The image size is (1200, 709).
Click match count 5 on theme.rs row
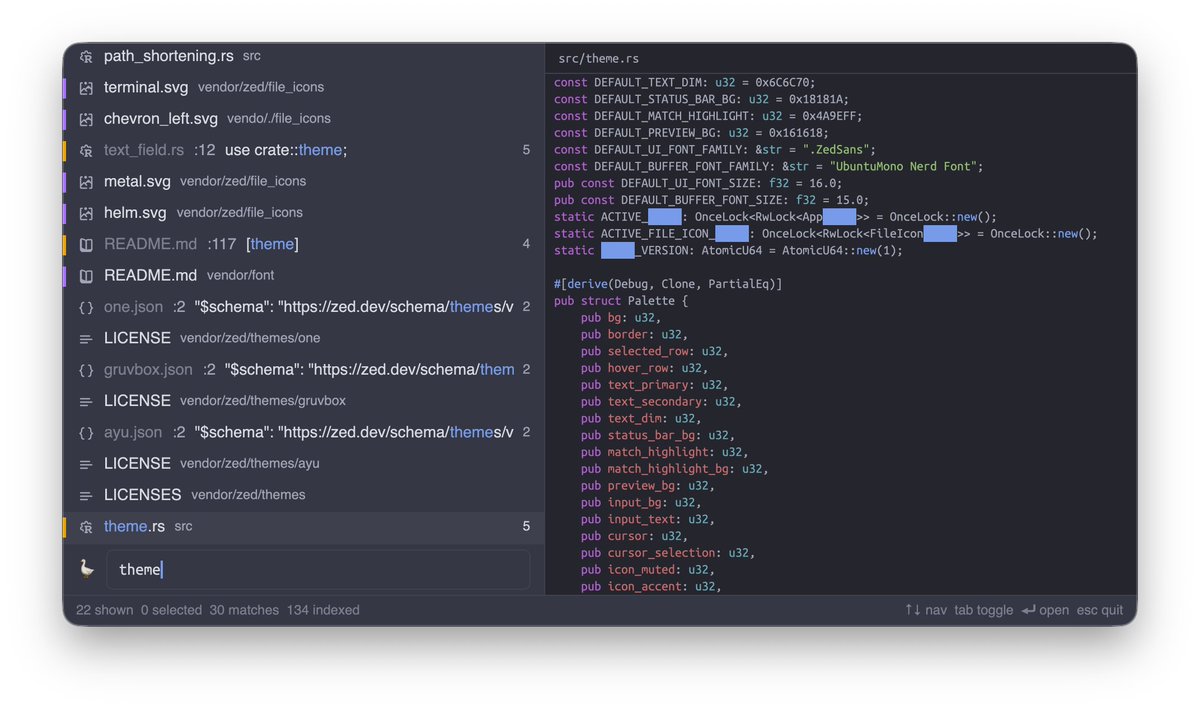tap(526, 526)
